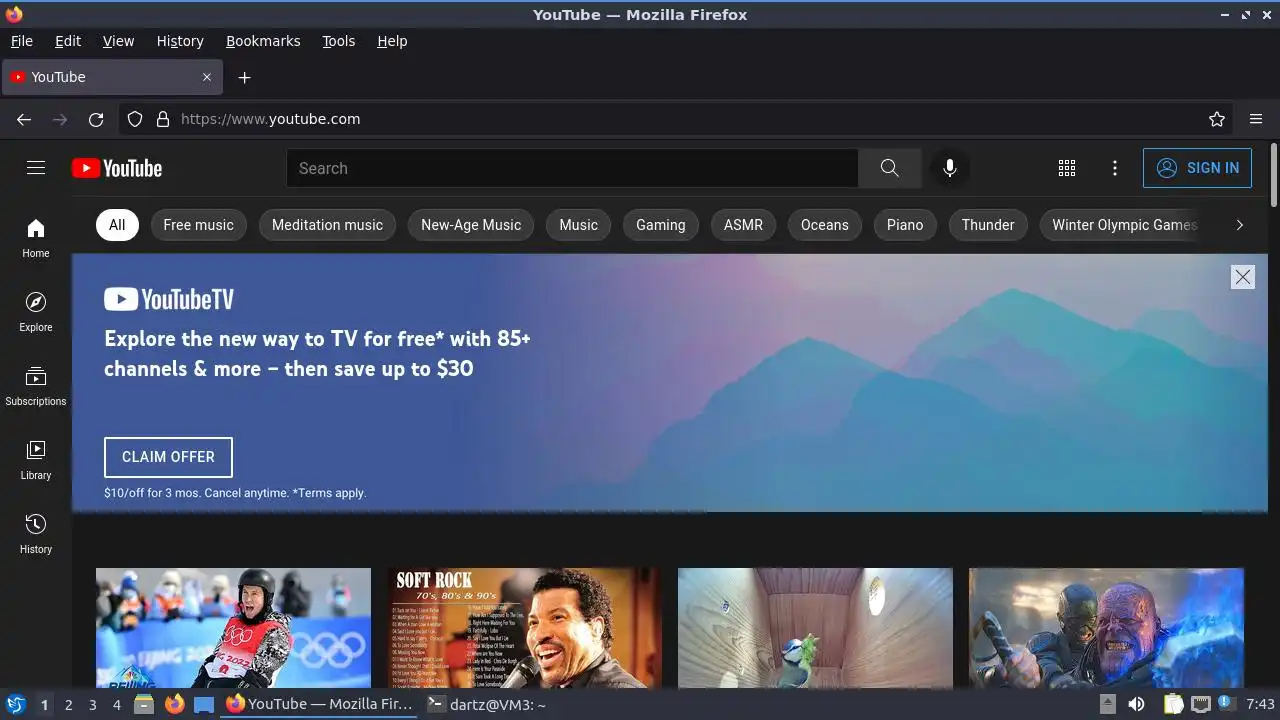Click the site padlock icon
The width and height of the screenshot is (1280, 720).
pos(163,119)
